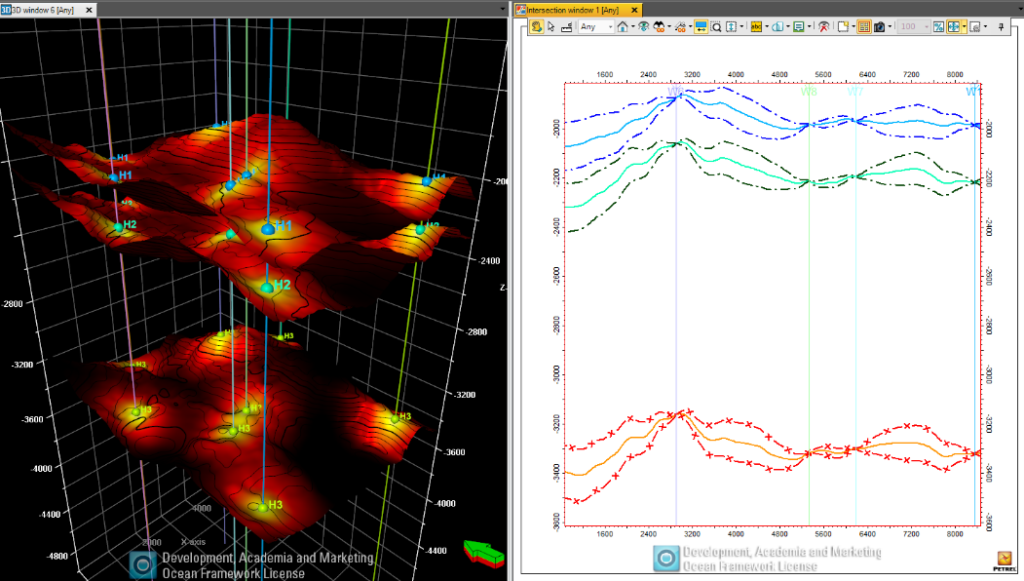Select the hand pan tool in intersection toolbar
The image size is (1024, 581).
click(x=536, y=27)
